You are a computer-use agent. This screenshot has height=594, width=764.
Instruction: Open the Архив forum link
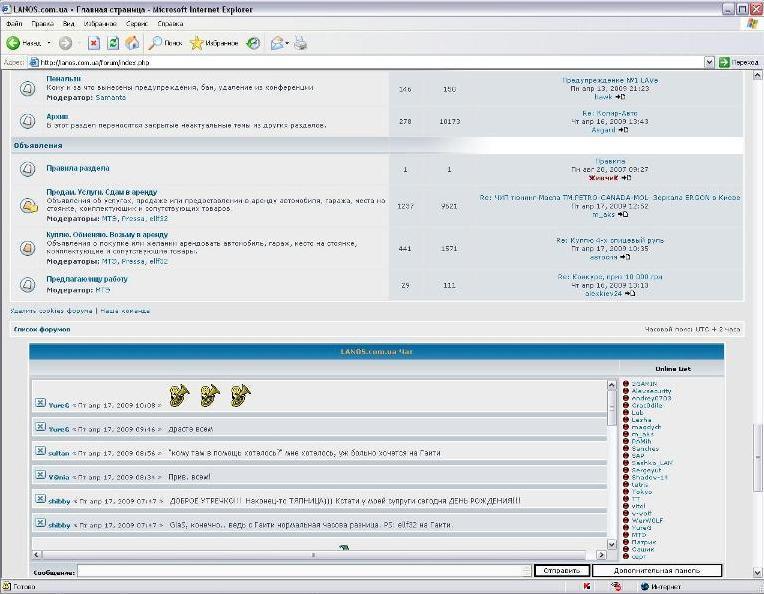(57, 116)
